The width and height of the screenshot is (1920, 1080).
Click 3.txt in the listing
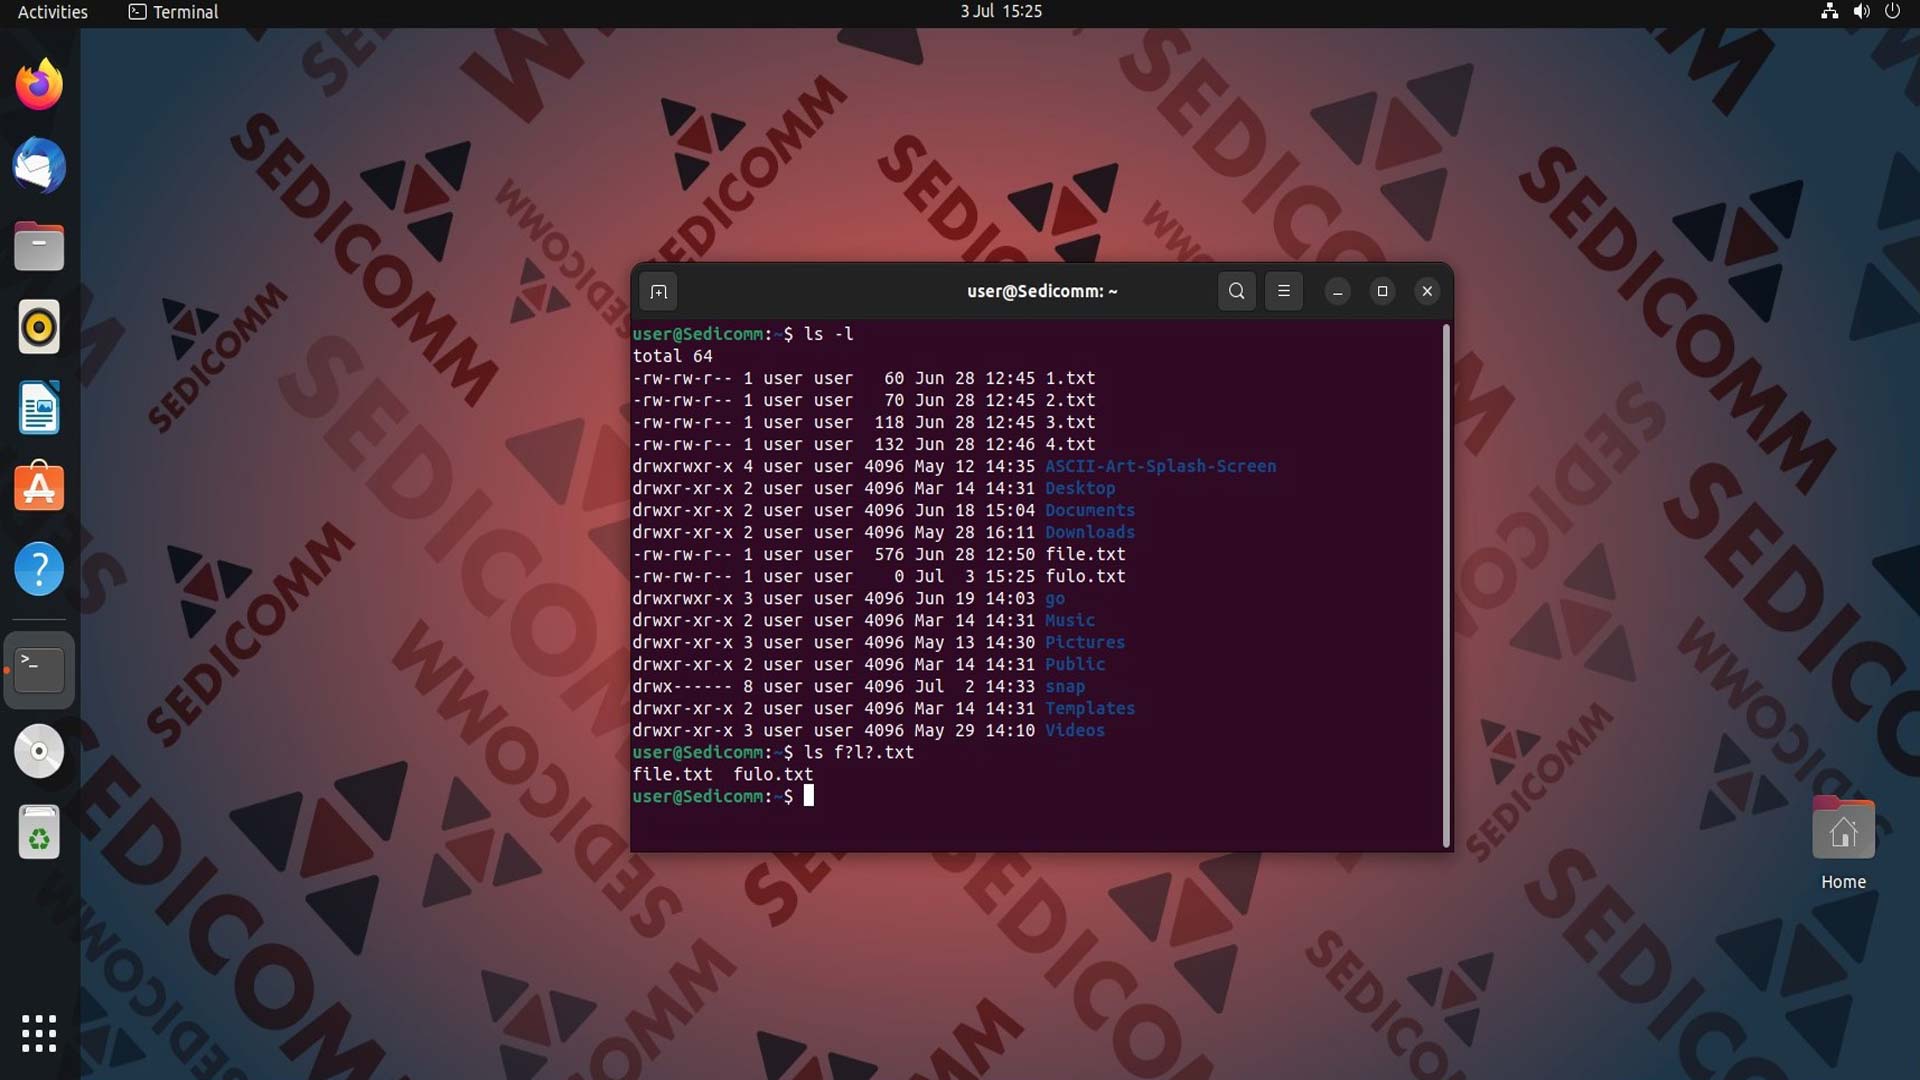[x=1070, y=422]
